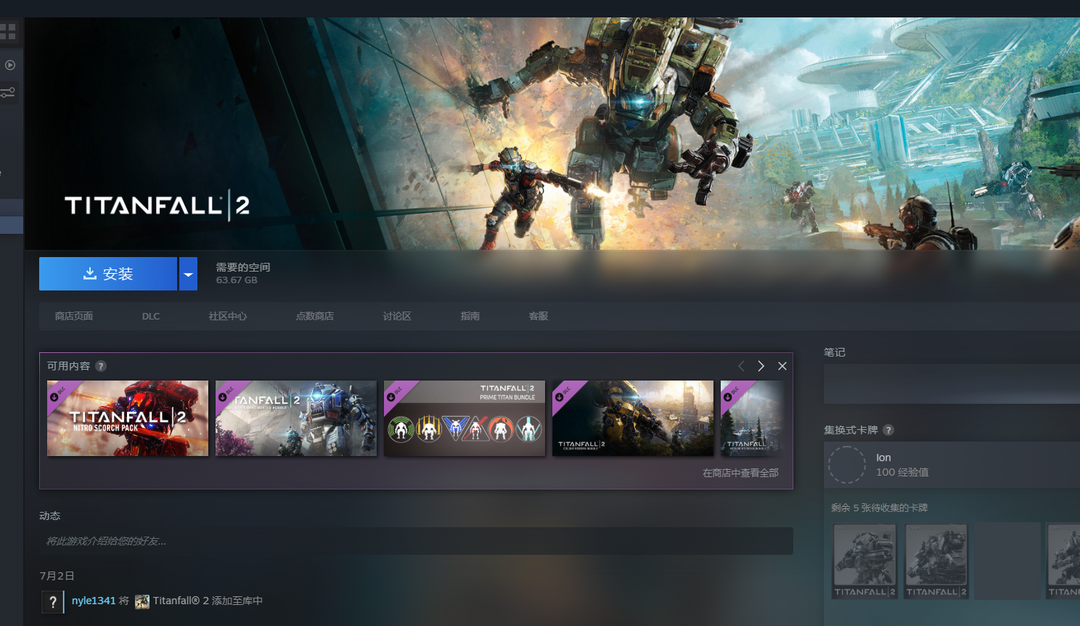Screen dimensions: 1080x626
Task: Open the 点数商店 tab
Action: pyautogui.click(x=315, y=316)
